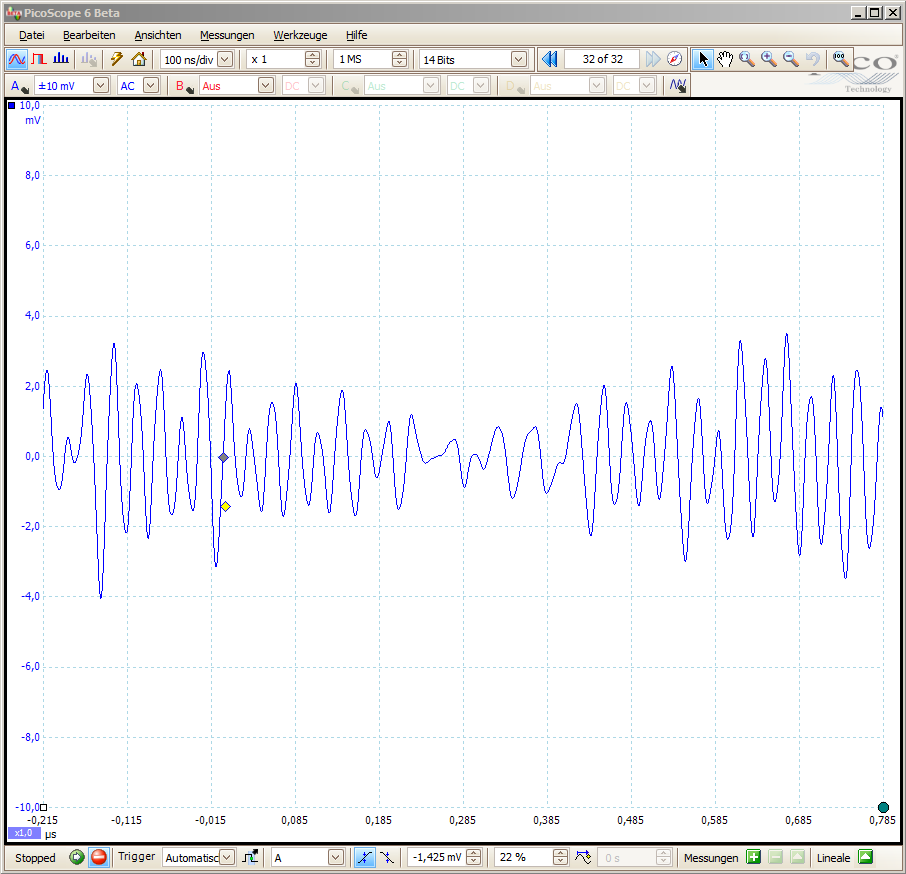
Task: Click the 1 MS sample count stepper
Action: coord(399,59)
